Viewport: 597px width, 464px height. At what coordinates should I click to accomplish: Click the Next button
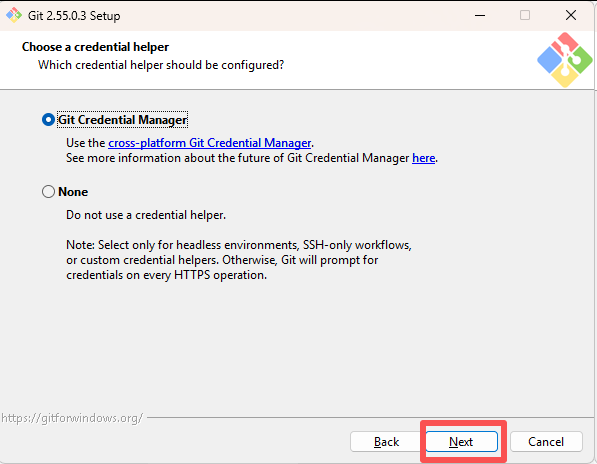coord(461,442)
